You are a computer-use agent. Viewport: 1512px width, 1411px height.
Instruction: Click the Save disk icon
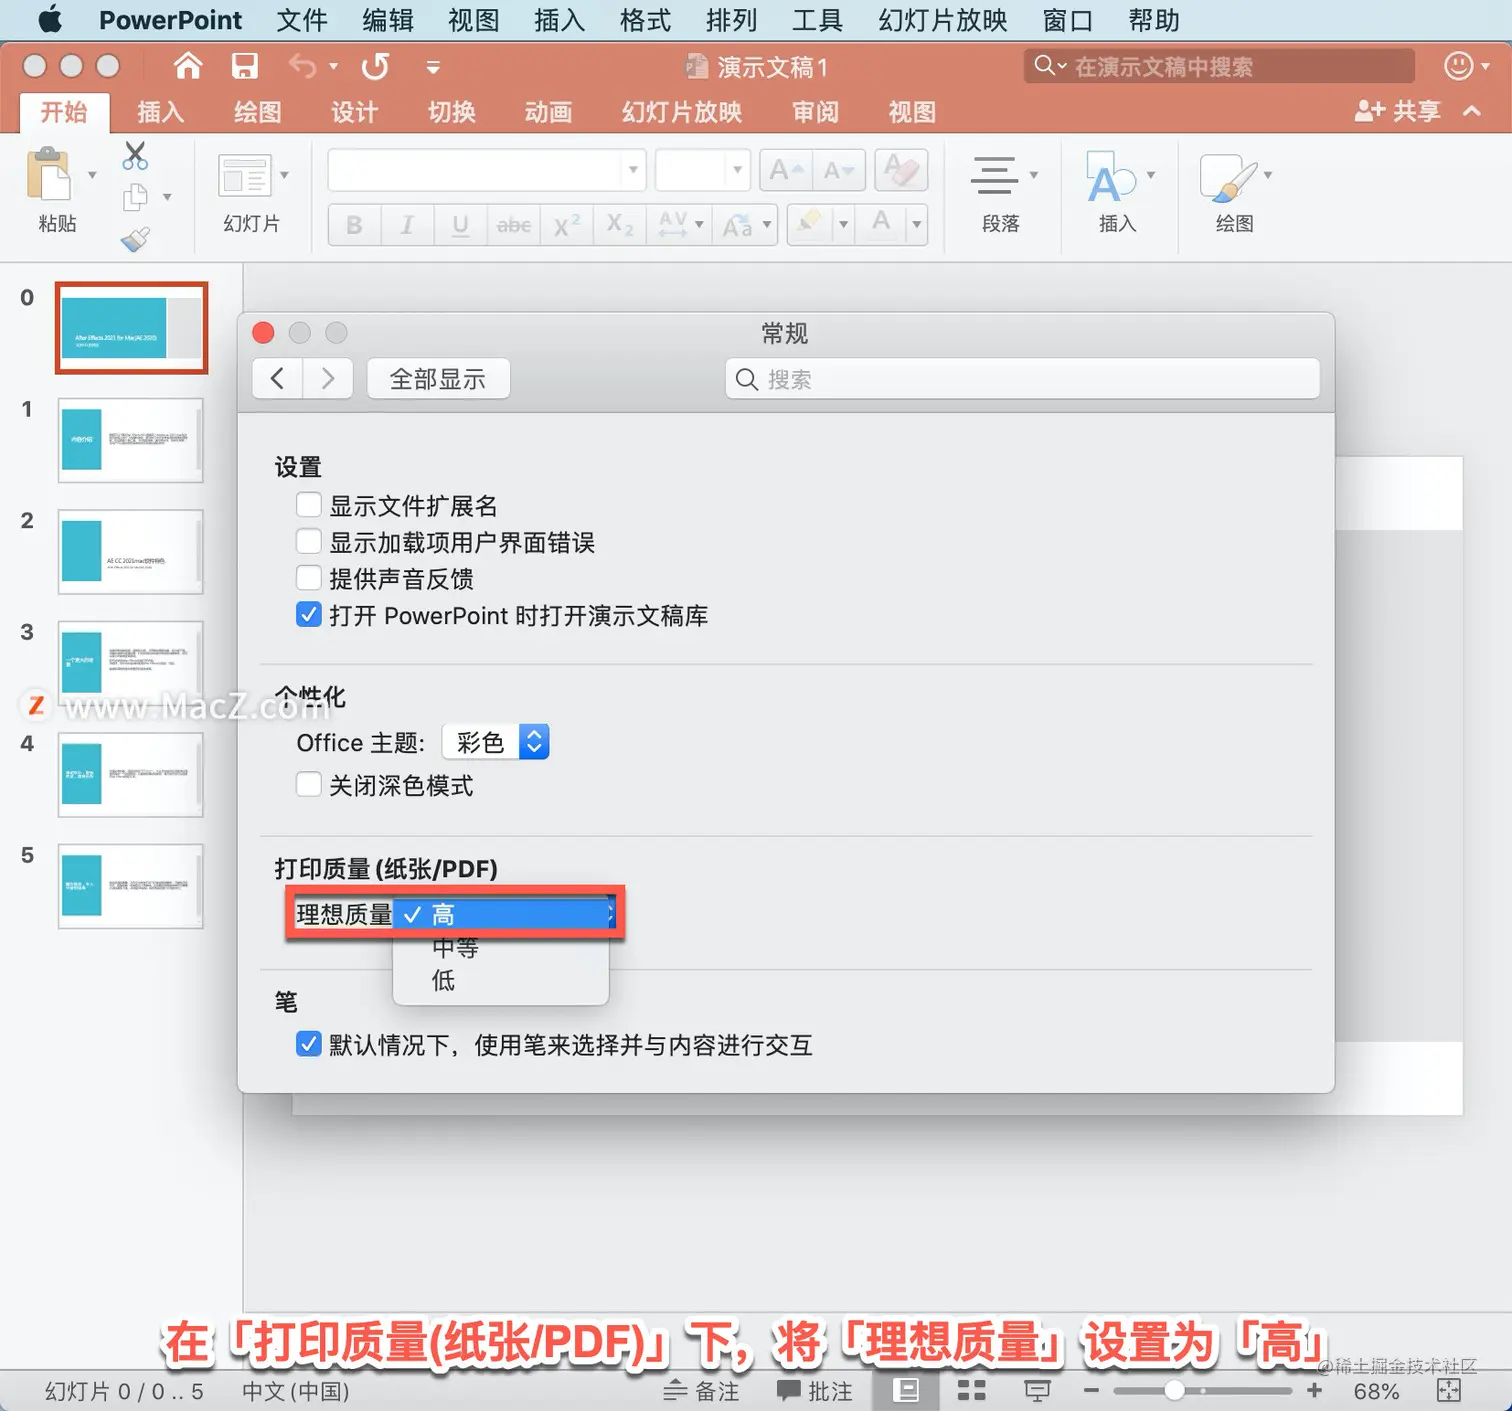click(x=244, y=66)
